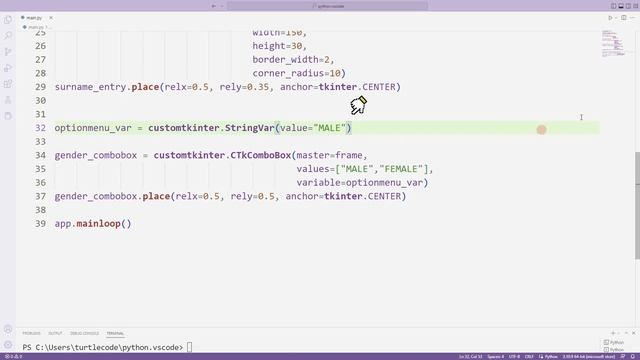Viewport: 640px width, 360px height.
Task: Expand the run button dropdown arrow
Action: click(616, 18)
